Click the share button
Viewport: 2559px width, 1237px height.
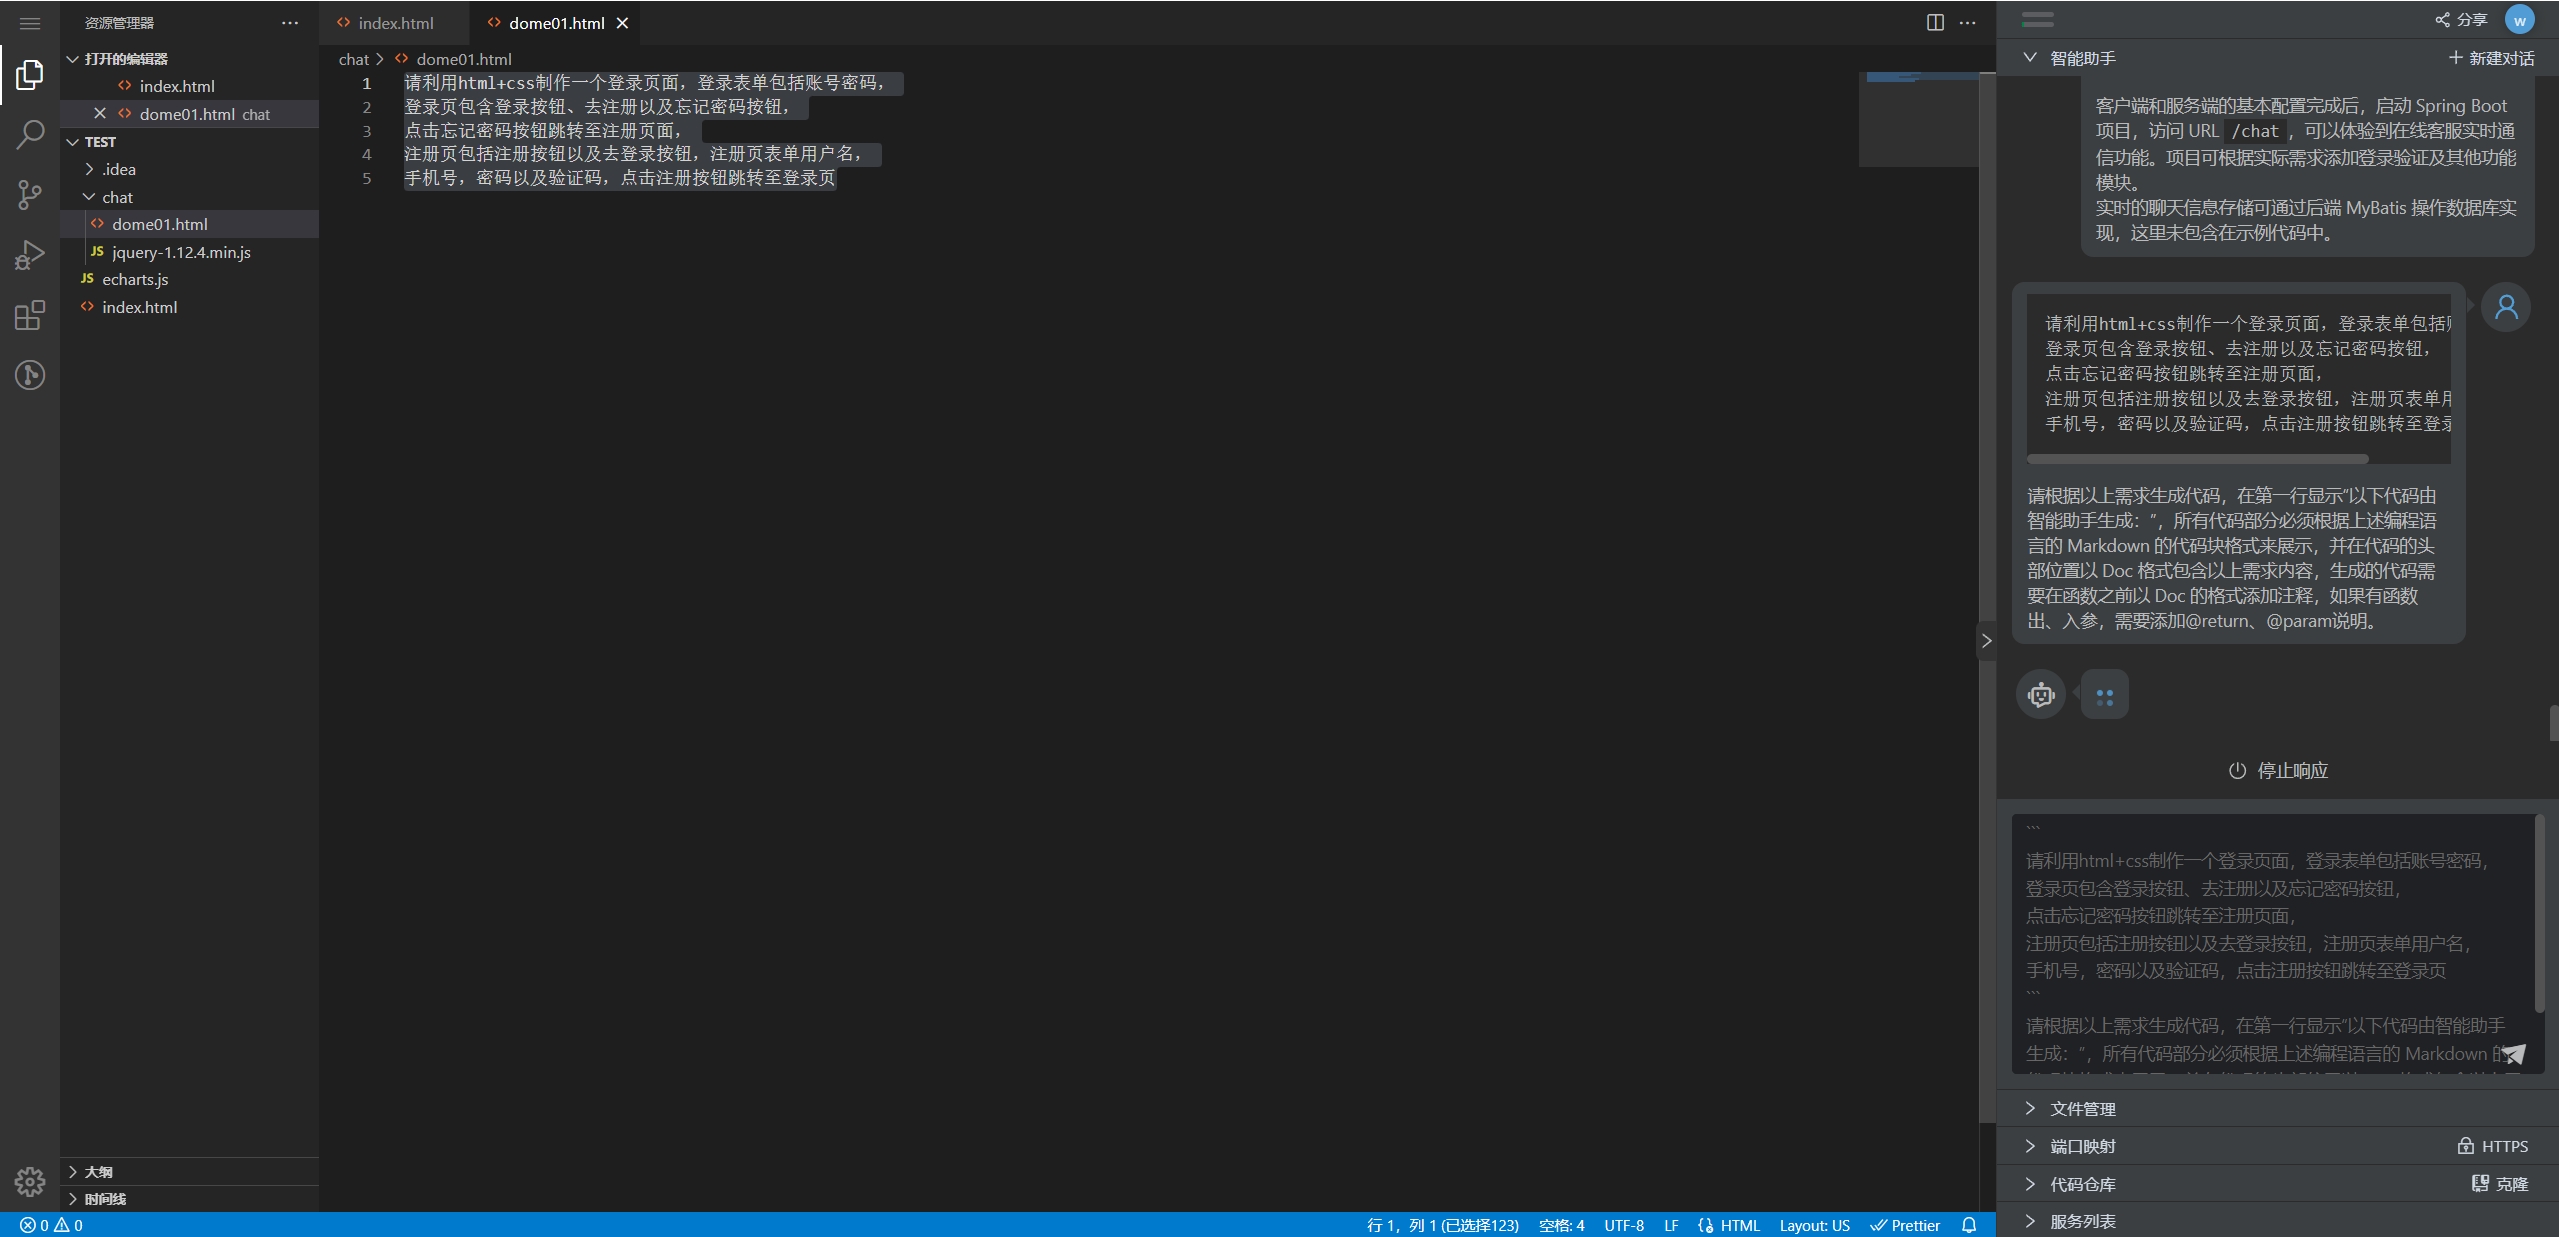pos(2462,20)
